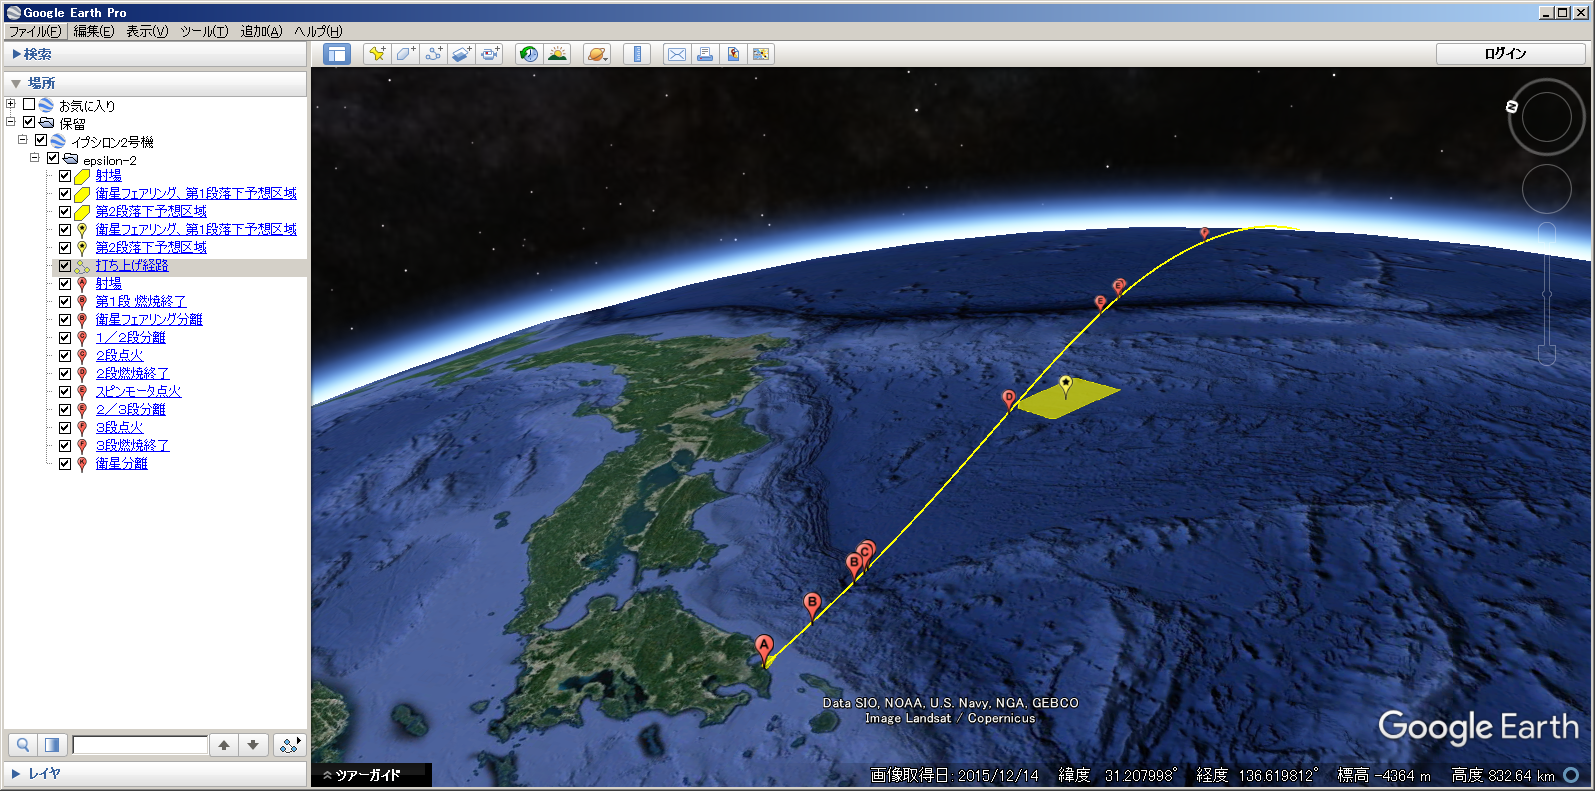View in Google Maps icon

761,54
